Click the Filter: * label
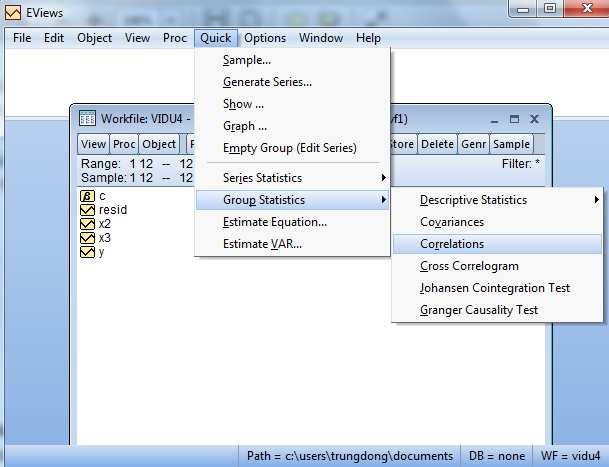This screenshot has height=467, width=609. [x=520, y=164]
